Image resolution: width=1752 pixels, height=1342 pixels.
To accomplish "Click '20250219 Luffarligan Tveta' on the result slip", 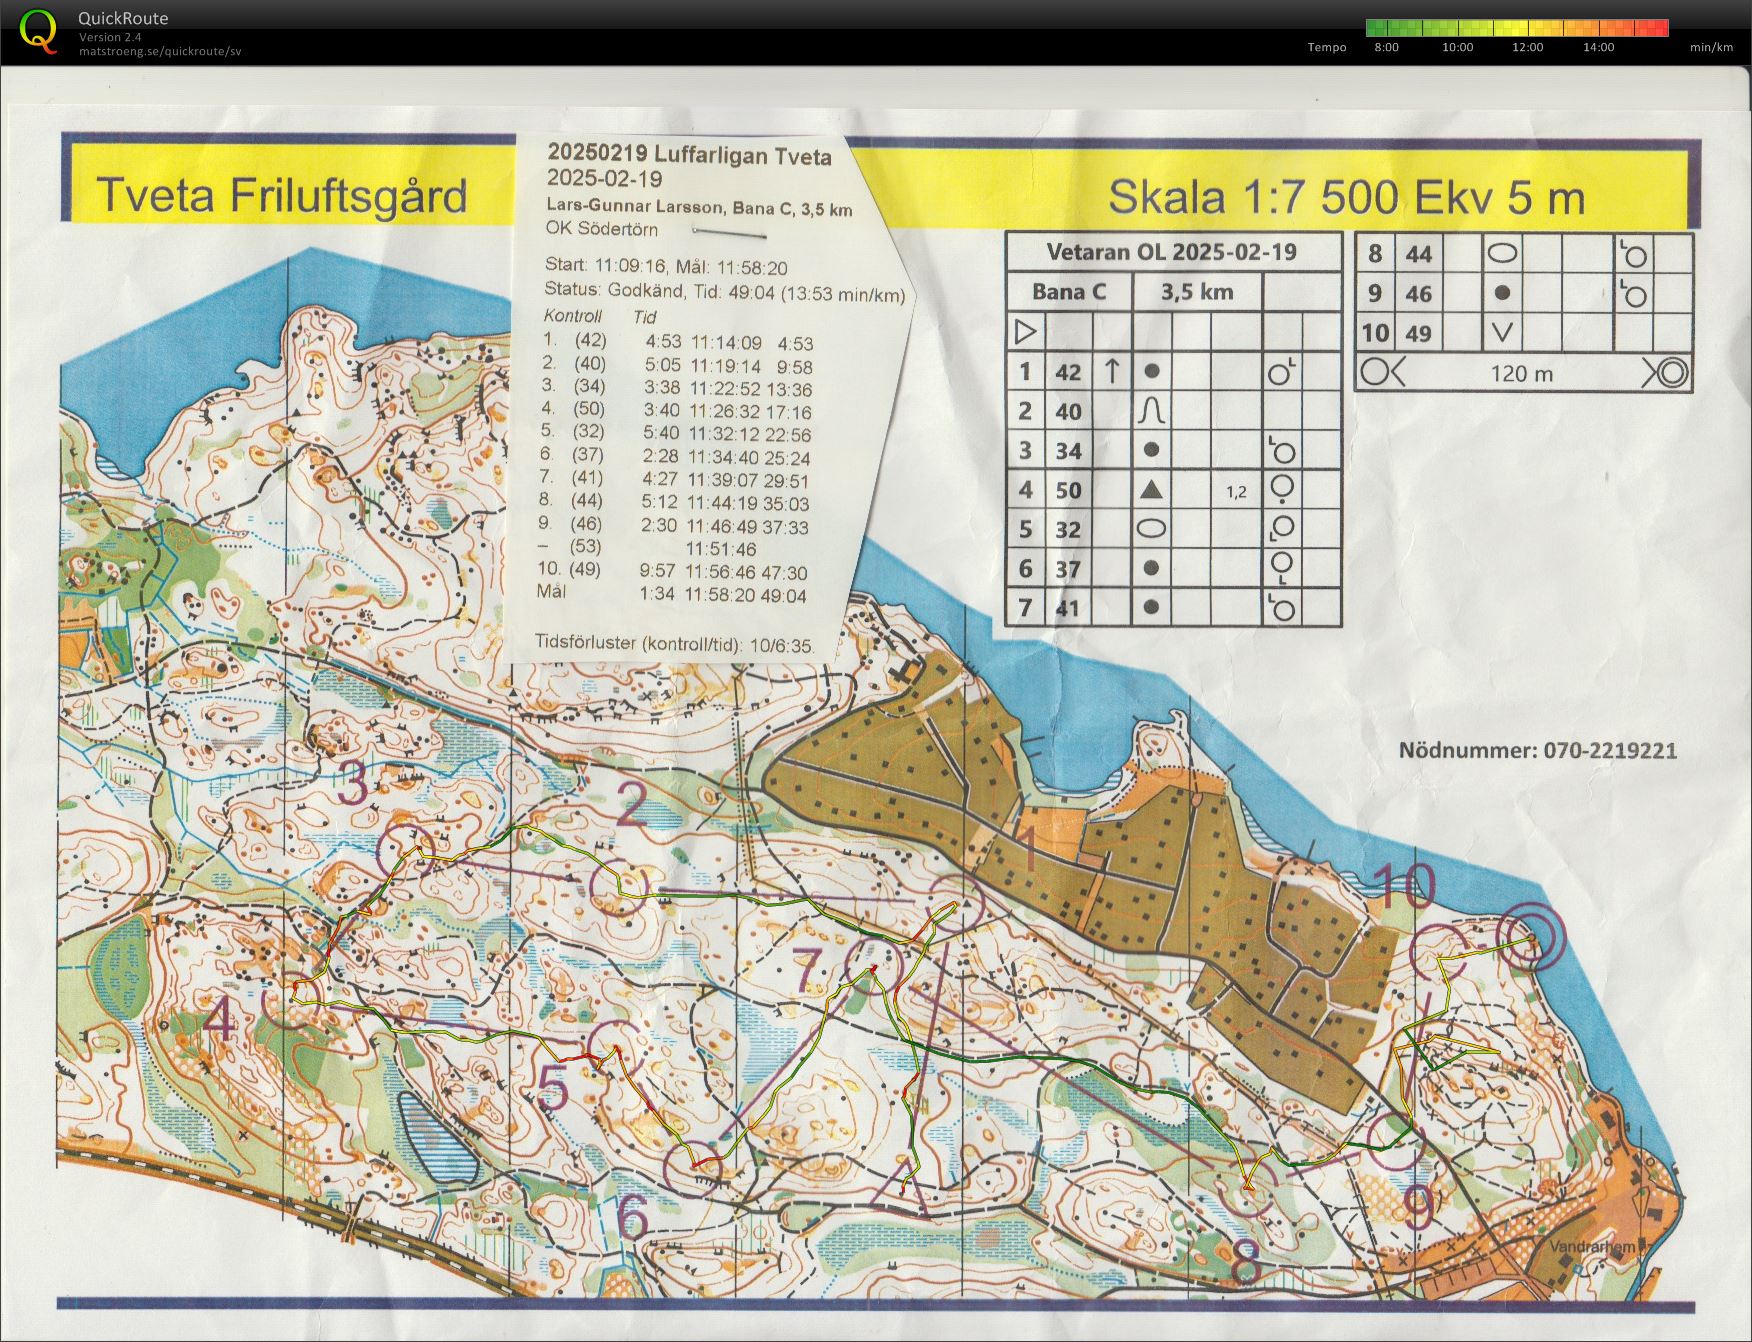I will coord(689,156).
